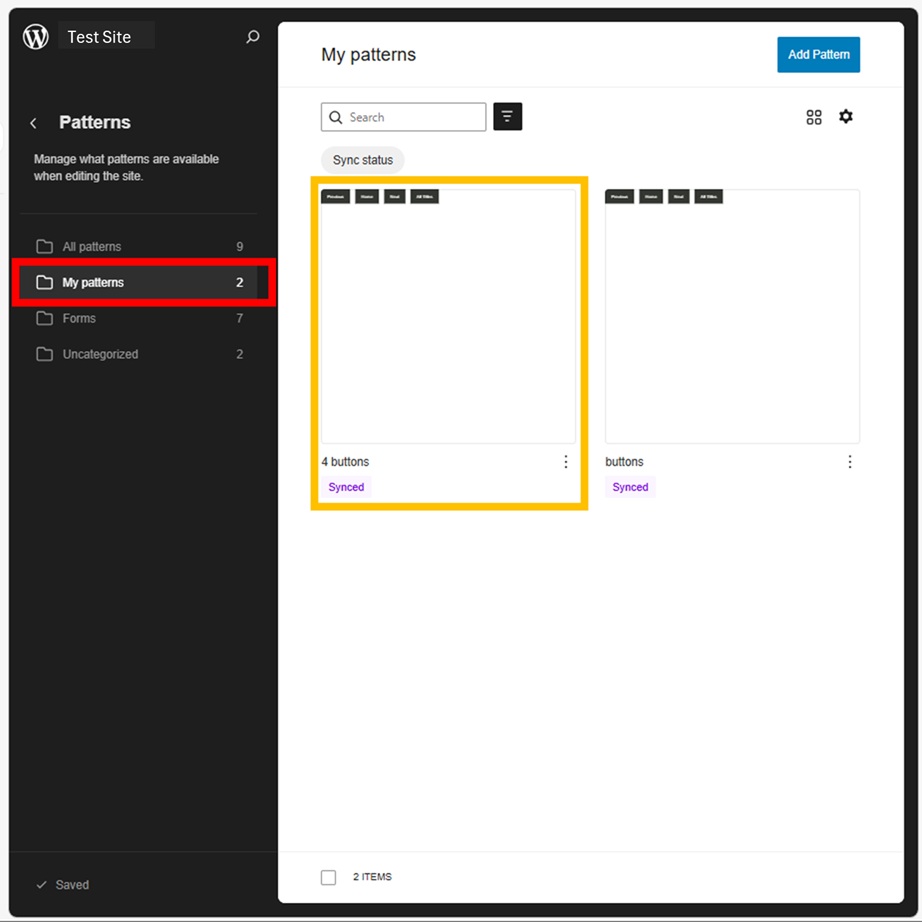Tick the select-all checkbox near 2 ITEMS
The width and height of the screenshot is (922, 922).
point(328,877)
